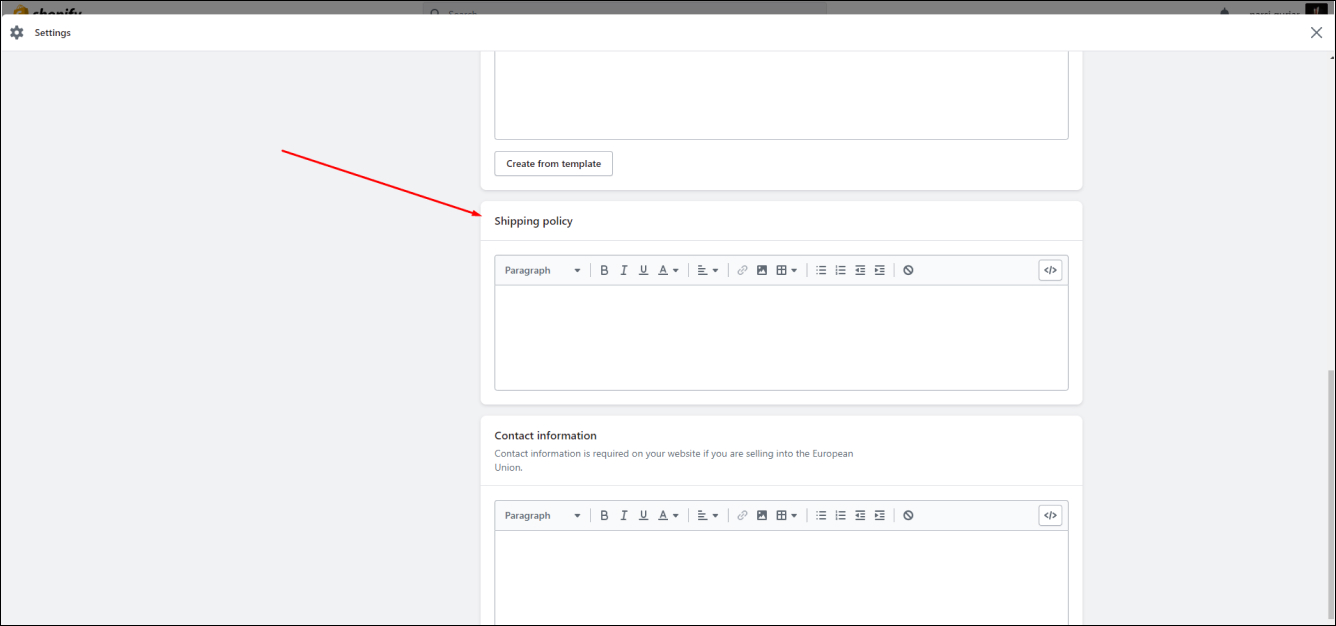Outdent text in Shipping policy editor
Image resolution: width=1336 pixels, height=626 pixels.
click(860, 270)
